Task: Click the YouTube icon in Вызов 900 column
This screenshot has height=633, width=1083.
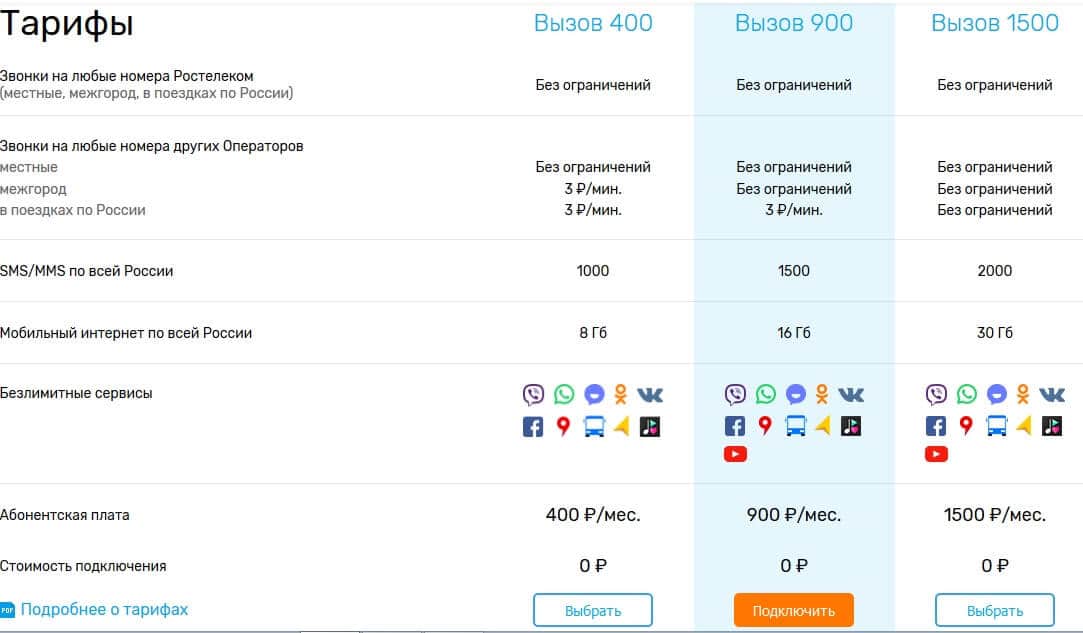Action: coord(735,454)
